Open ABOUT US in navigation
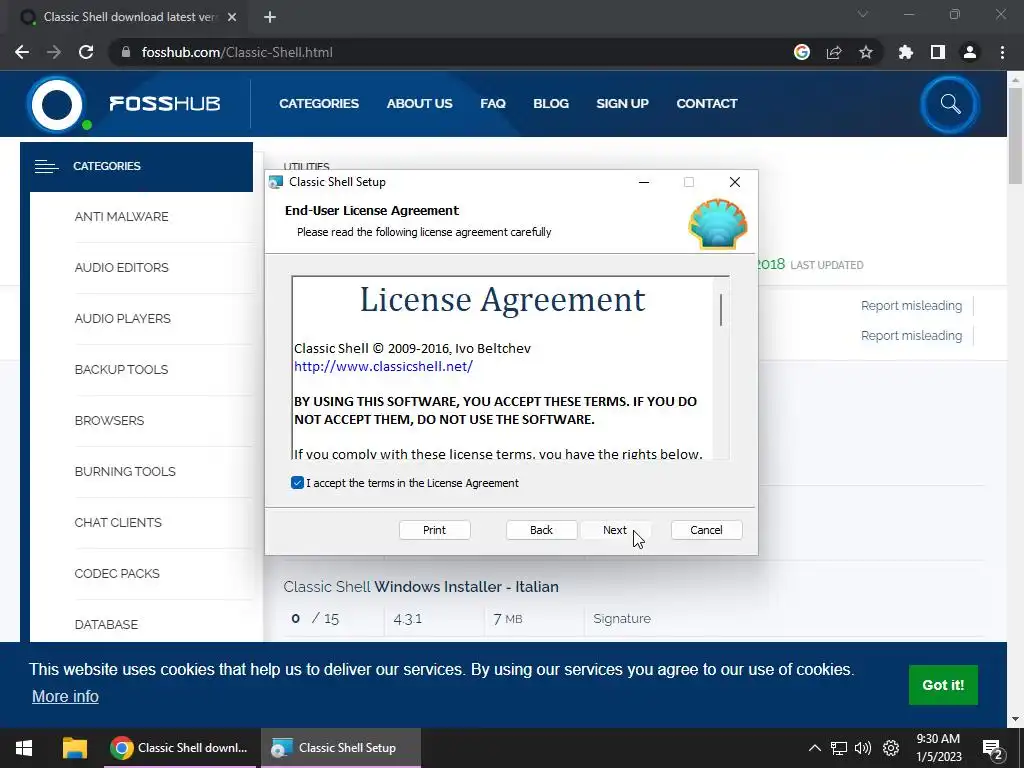The width and height of the screenshot is (1024, 768). click(419, 103)
